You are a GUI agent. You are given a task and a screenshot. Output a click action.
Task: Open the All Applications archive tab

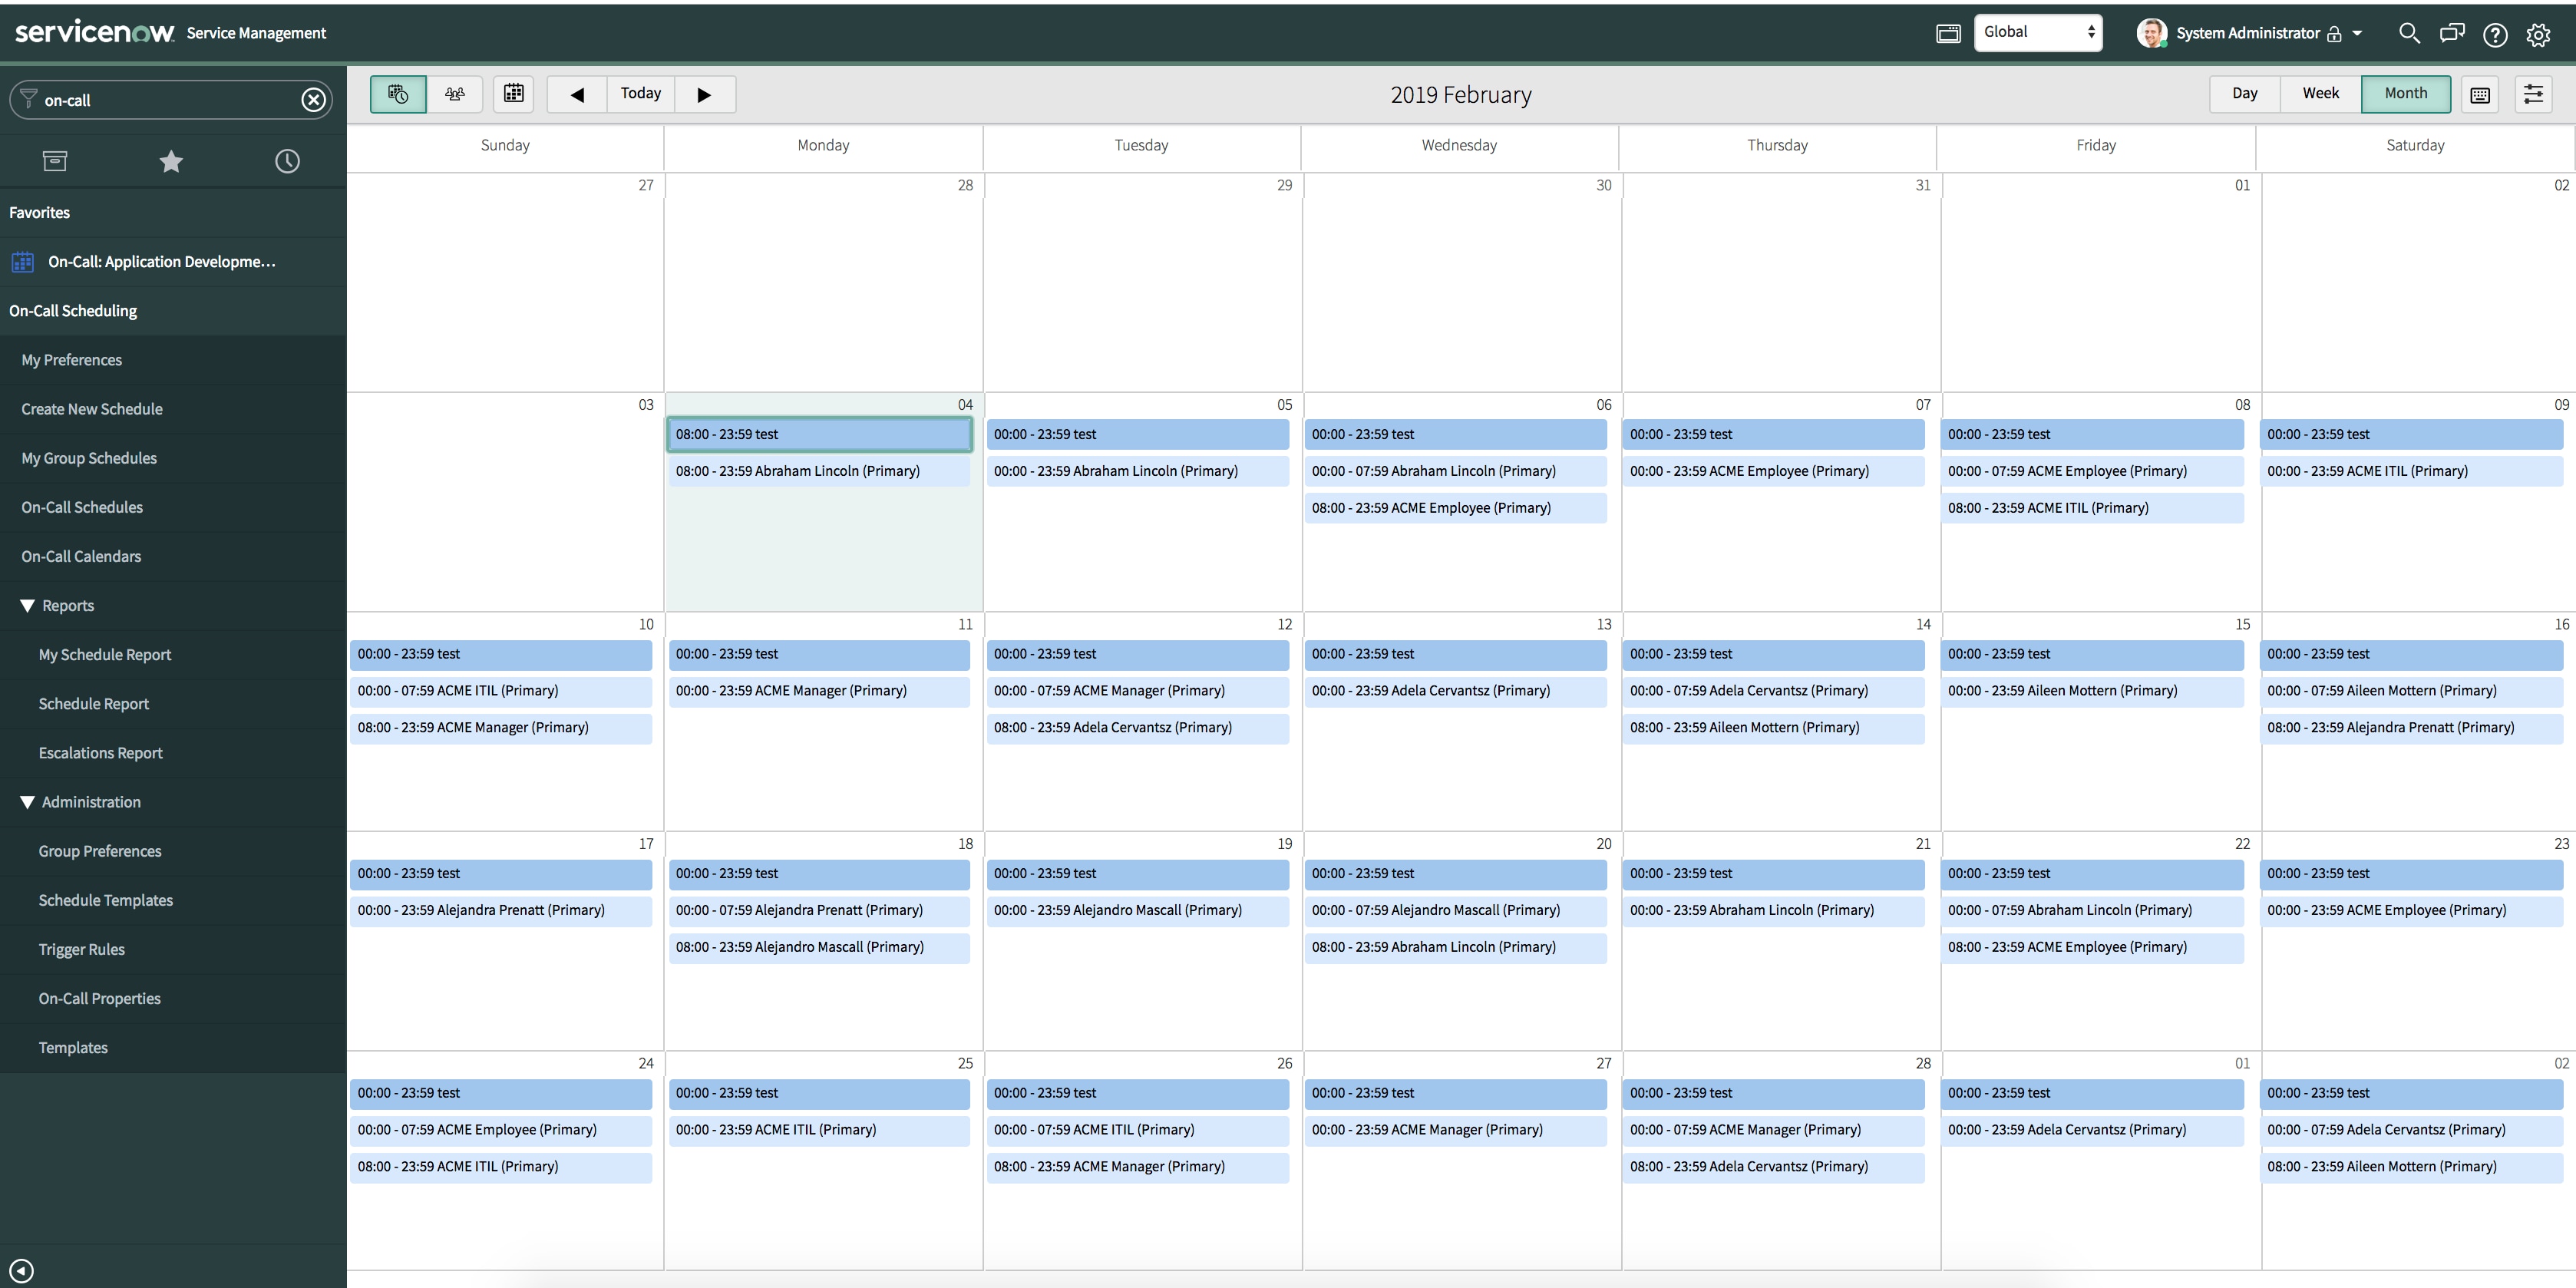(x=55, y=161)
